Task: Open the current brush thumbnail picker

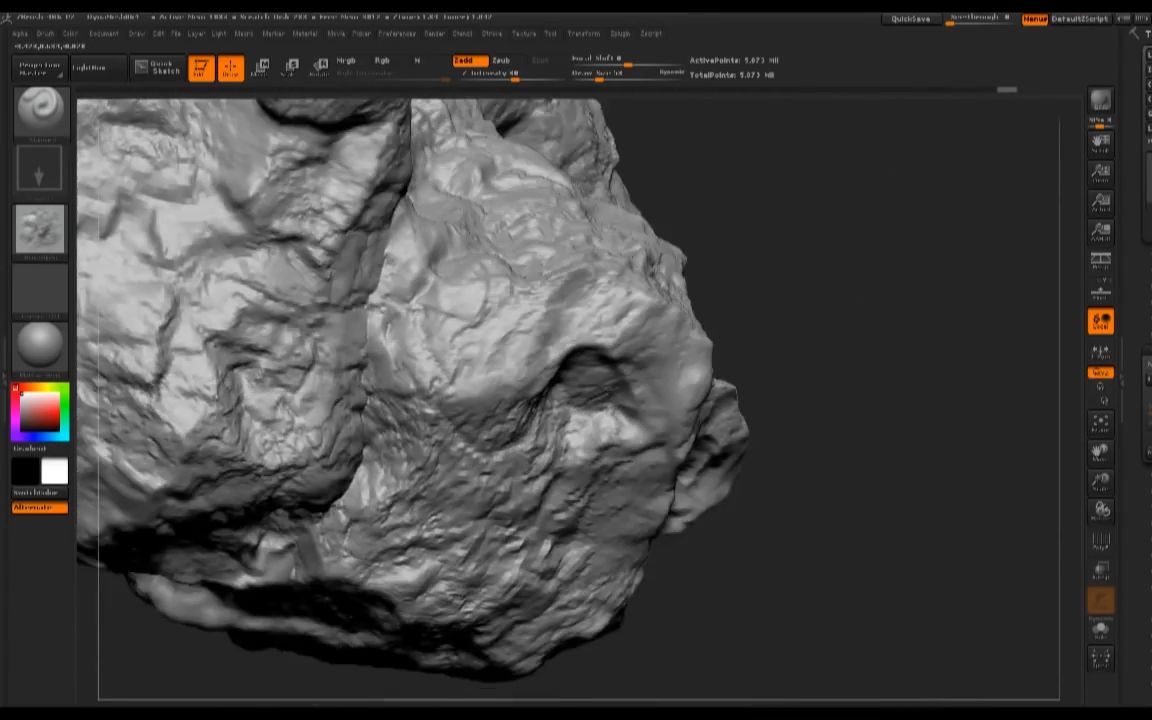Action: 40,109
